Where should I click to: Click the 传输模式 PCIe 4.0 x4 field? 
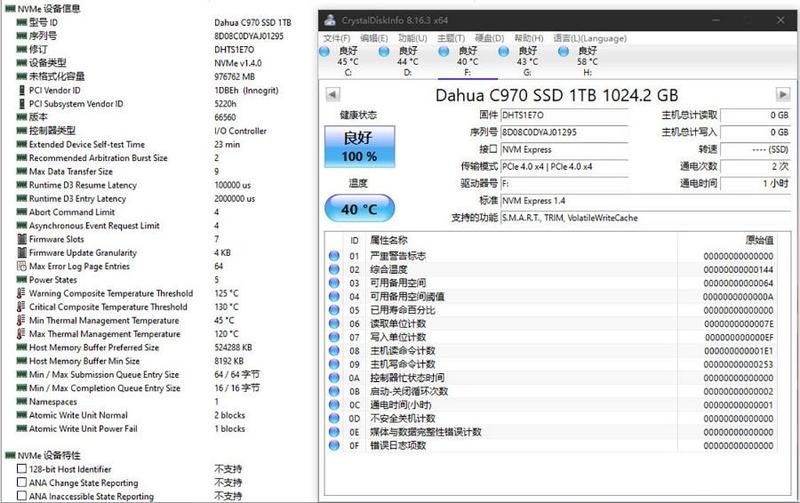tap(564, 166)
